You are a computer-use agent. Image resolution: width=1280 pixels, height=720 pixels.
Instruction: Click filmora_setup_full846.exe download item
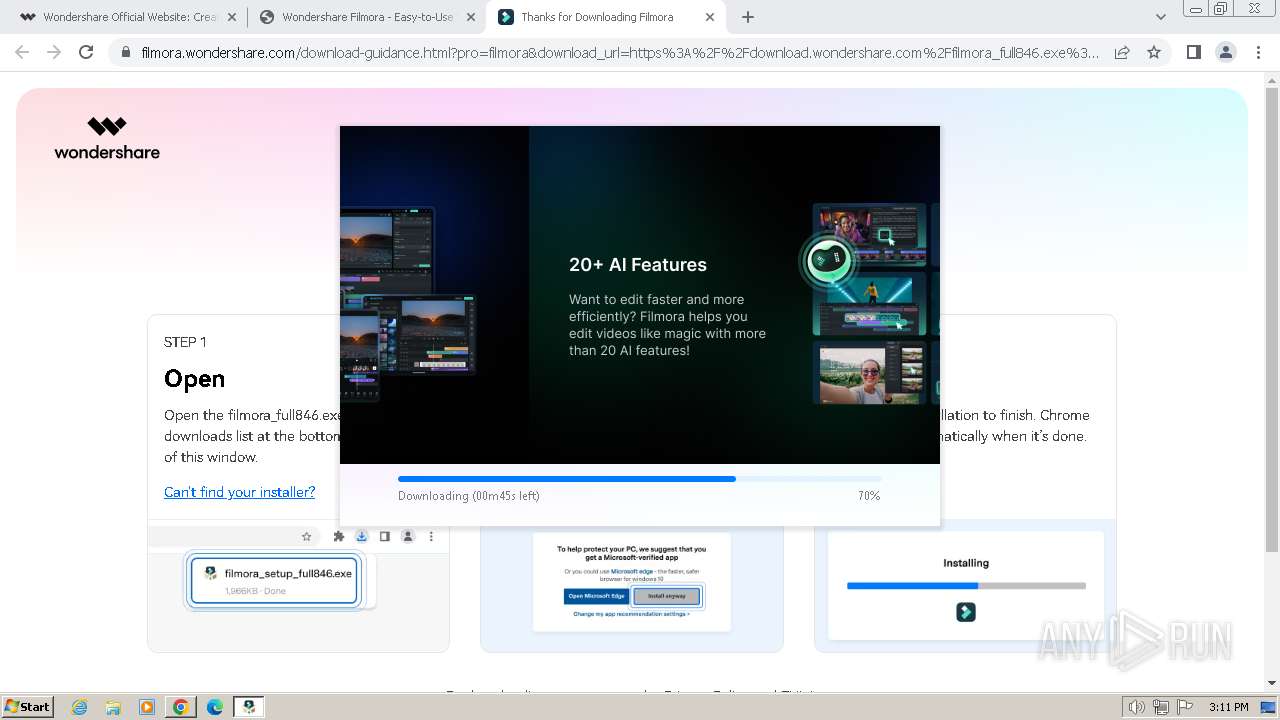(274, 581)
